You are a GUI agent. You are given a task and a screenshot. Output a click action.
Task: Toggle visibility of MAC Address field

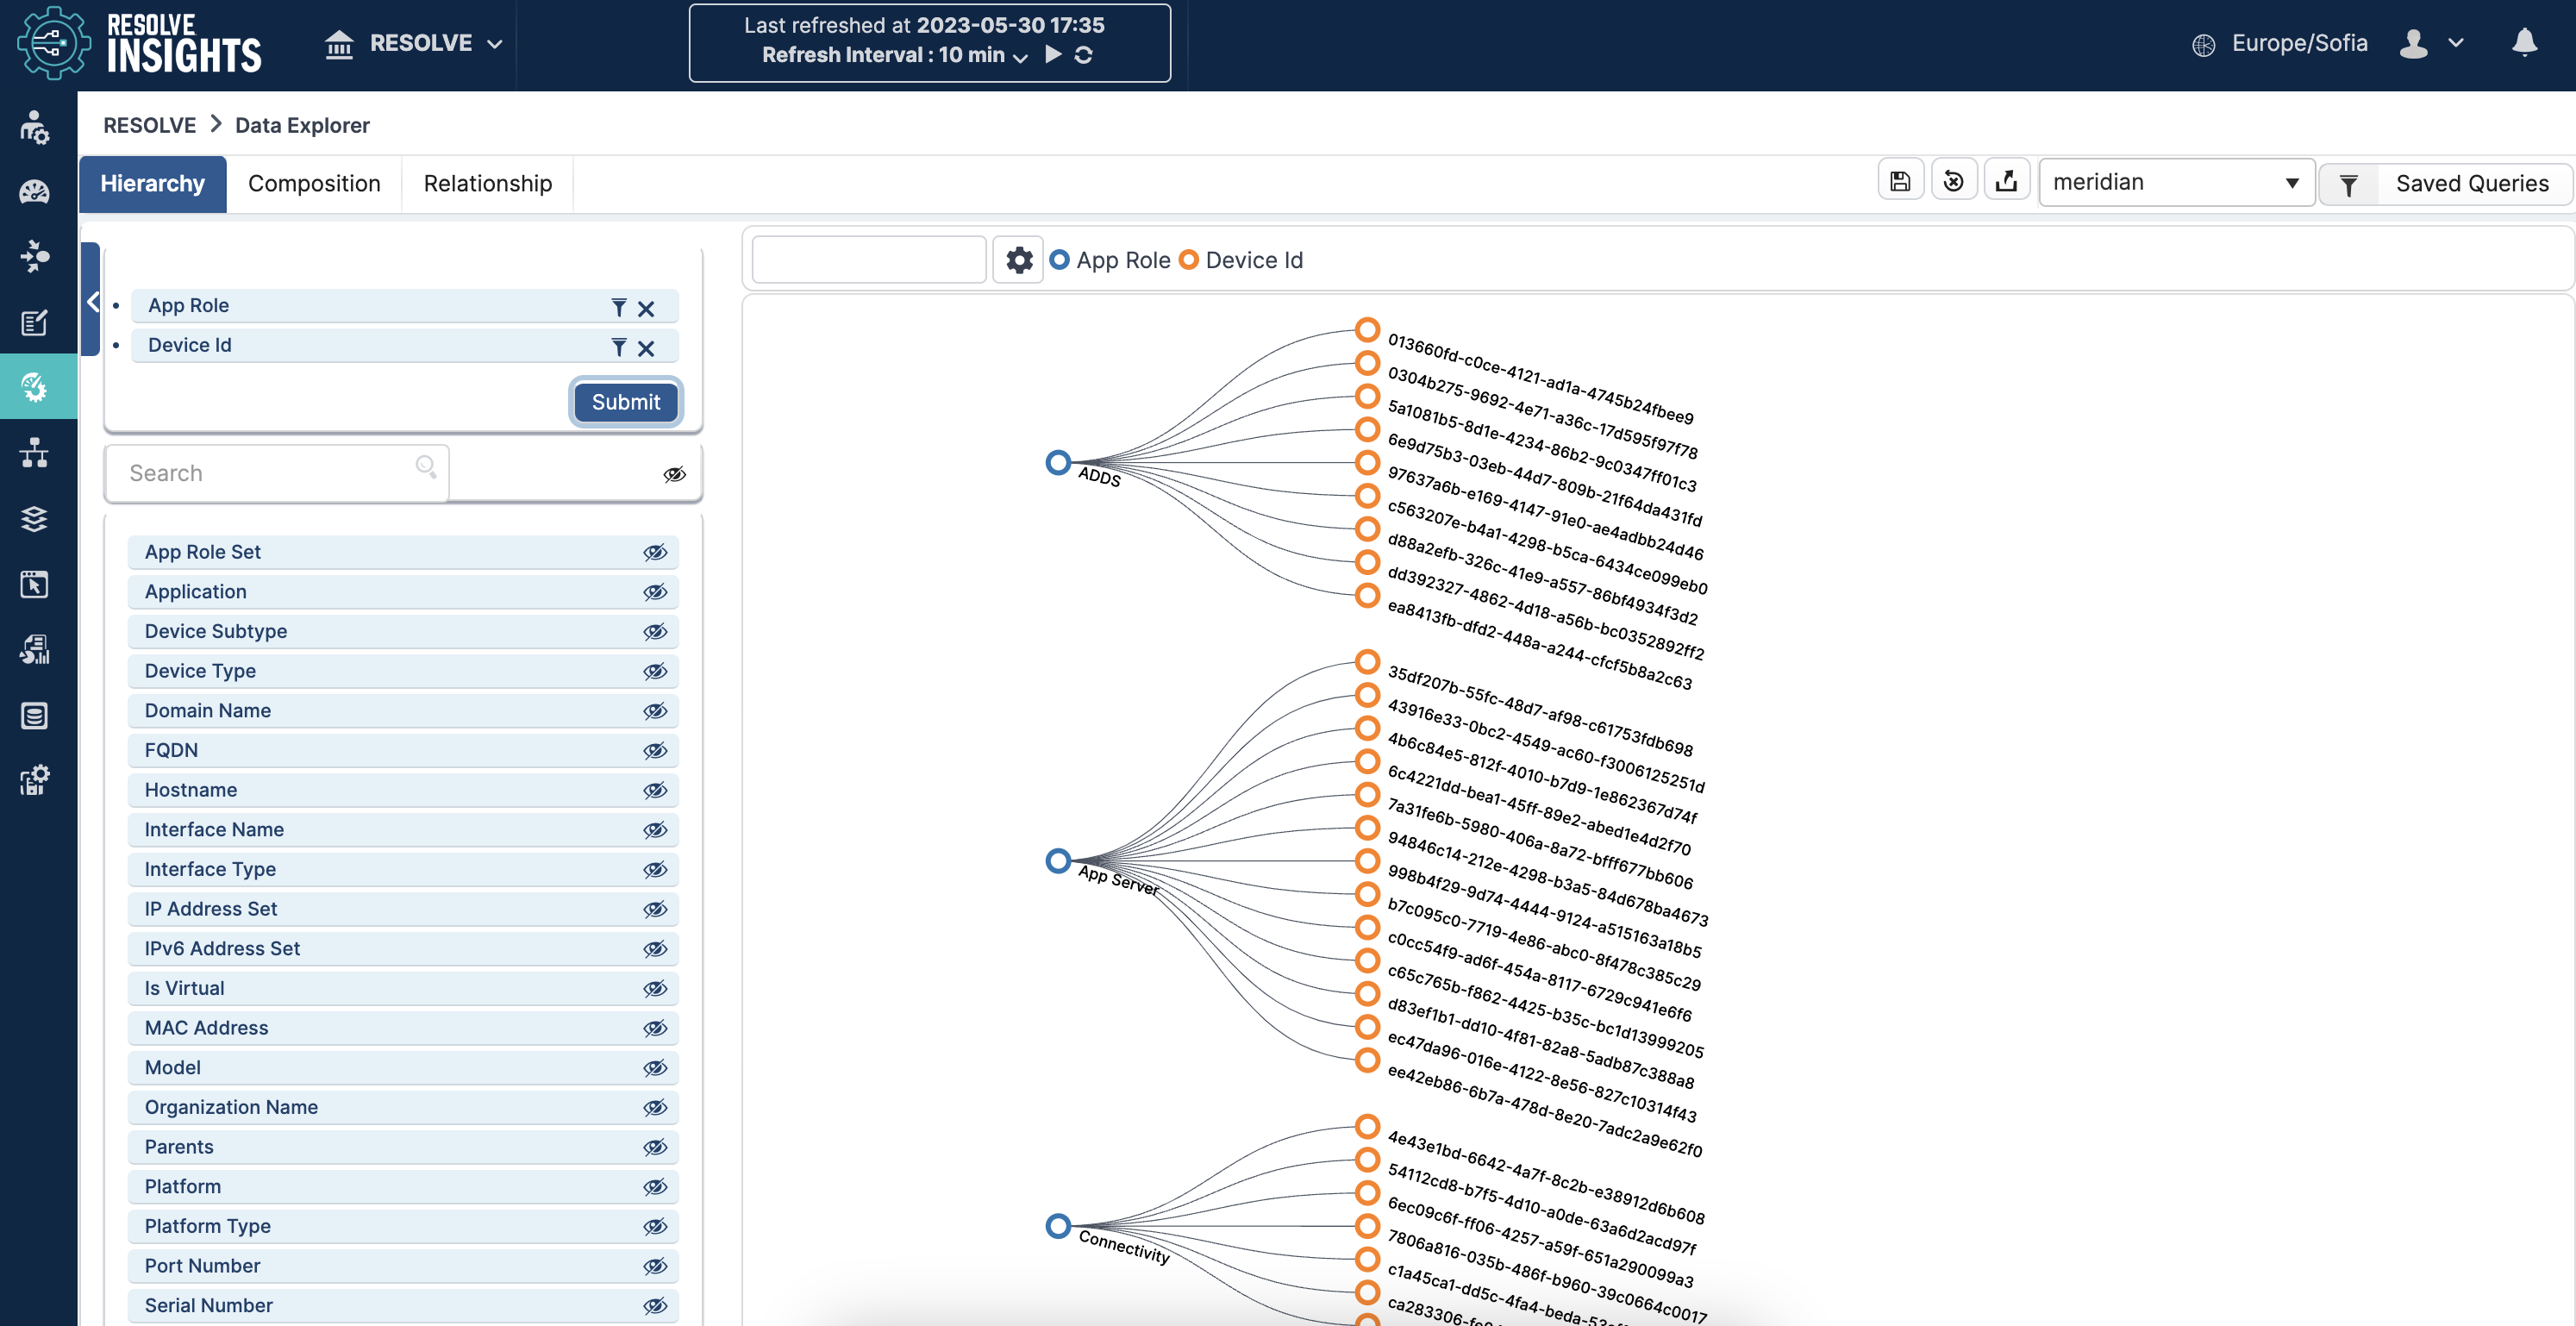click(x=654, y=1028)
